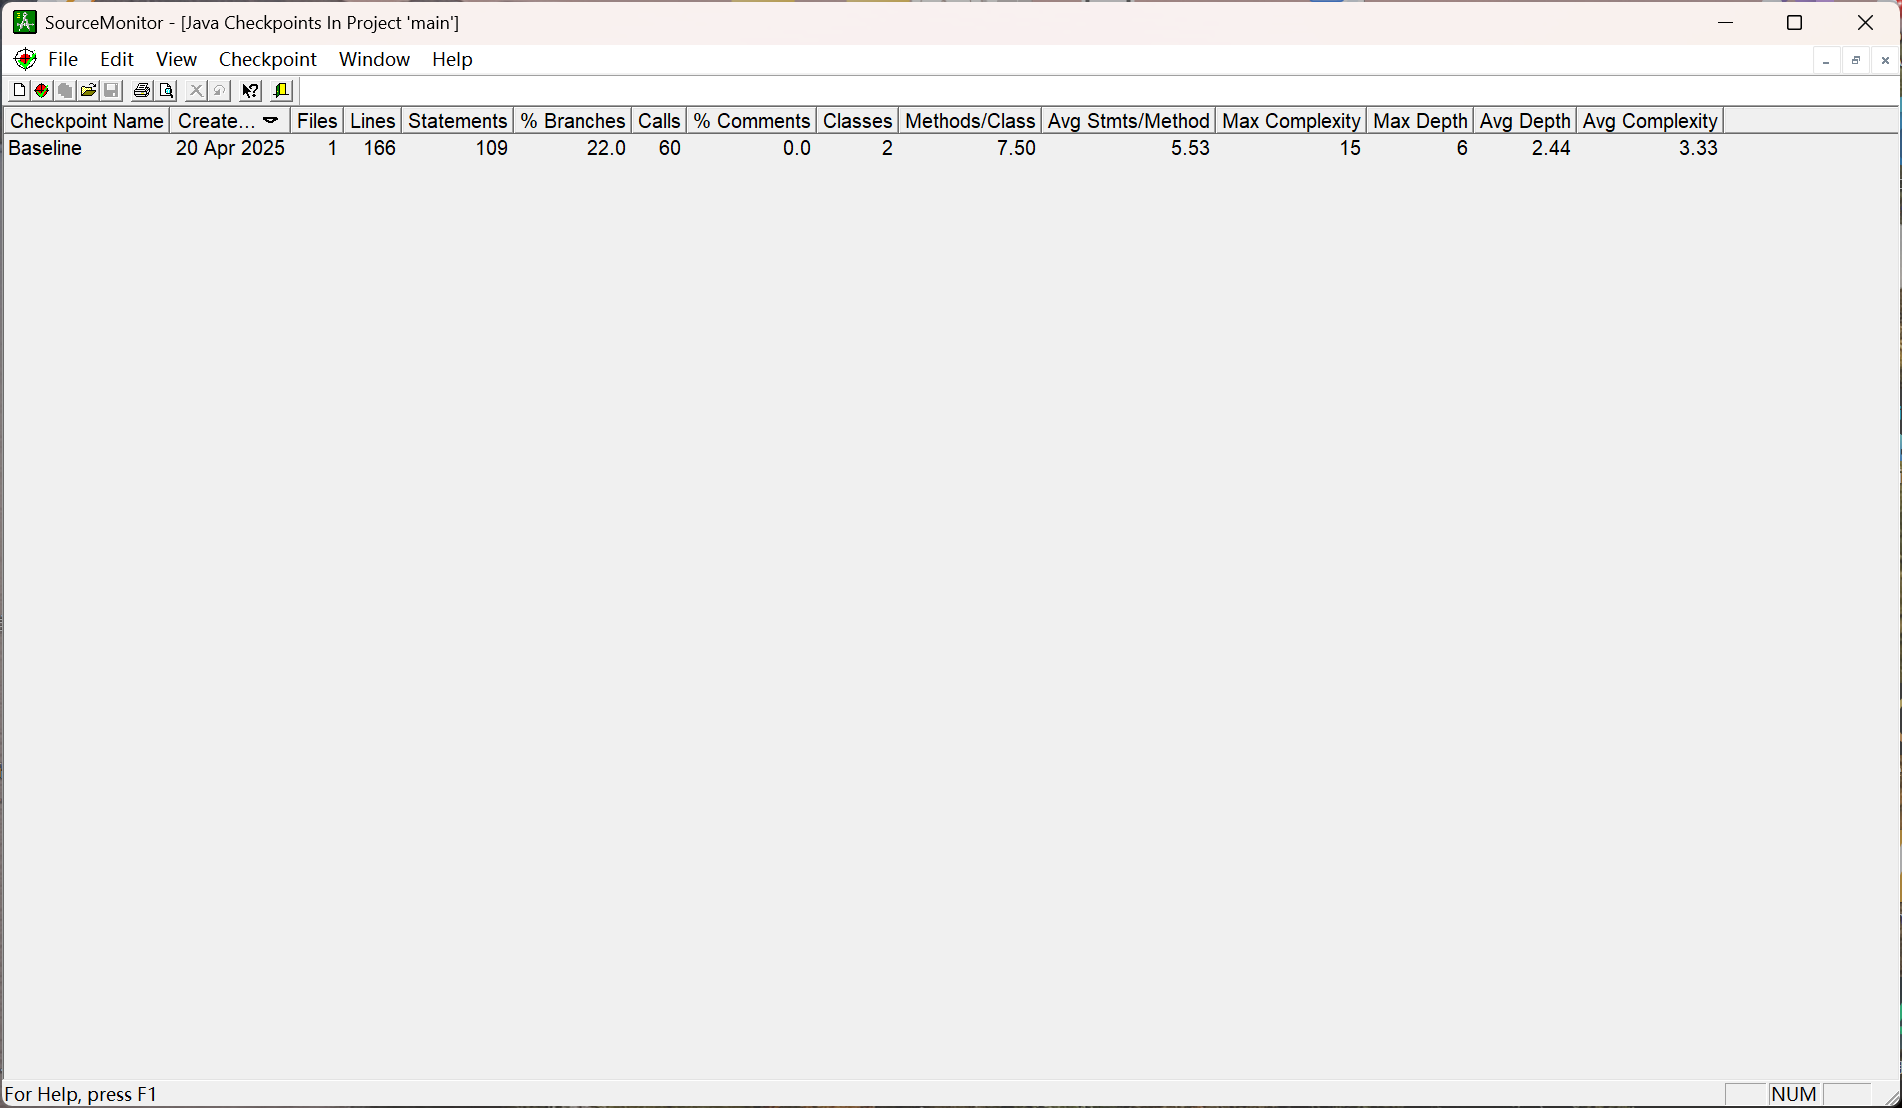1902x1108 pixels.
Task: Click the 'For Help, press F1' status text
Action: pos(81,1094)
